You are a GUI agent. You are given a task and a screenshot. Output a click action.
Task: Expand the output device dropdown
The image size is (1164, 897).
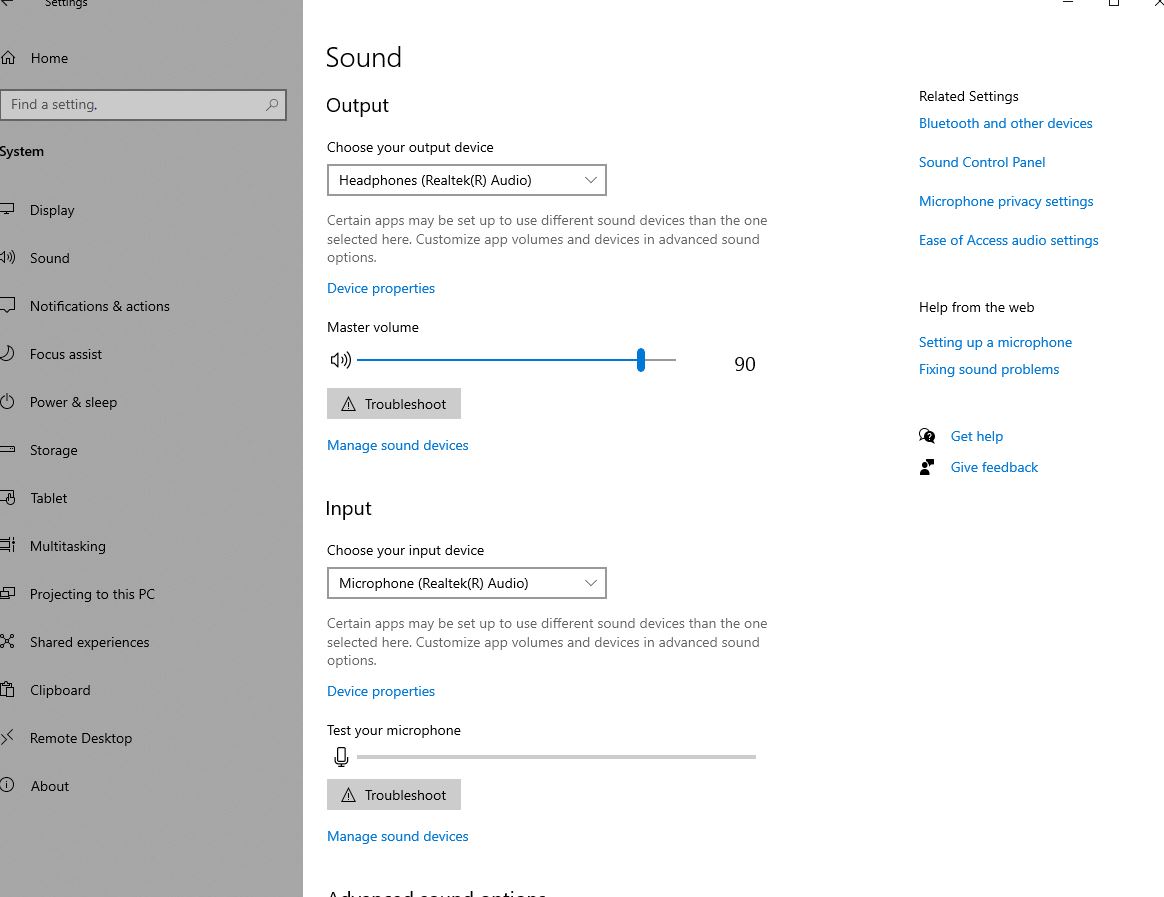pyautogui.click(x=466, y=180)
